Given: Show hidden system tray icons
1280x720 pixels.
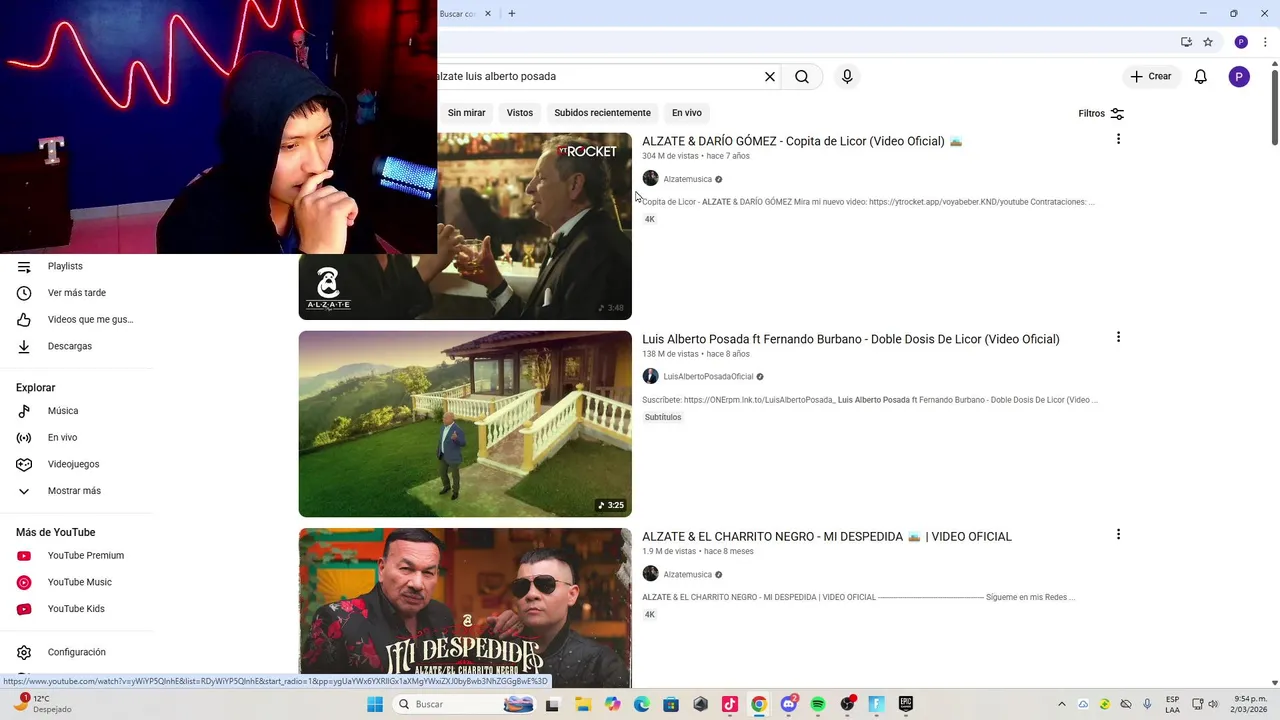Looking at the screenshot, I should 1062,704.
